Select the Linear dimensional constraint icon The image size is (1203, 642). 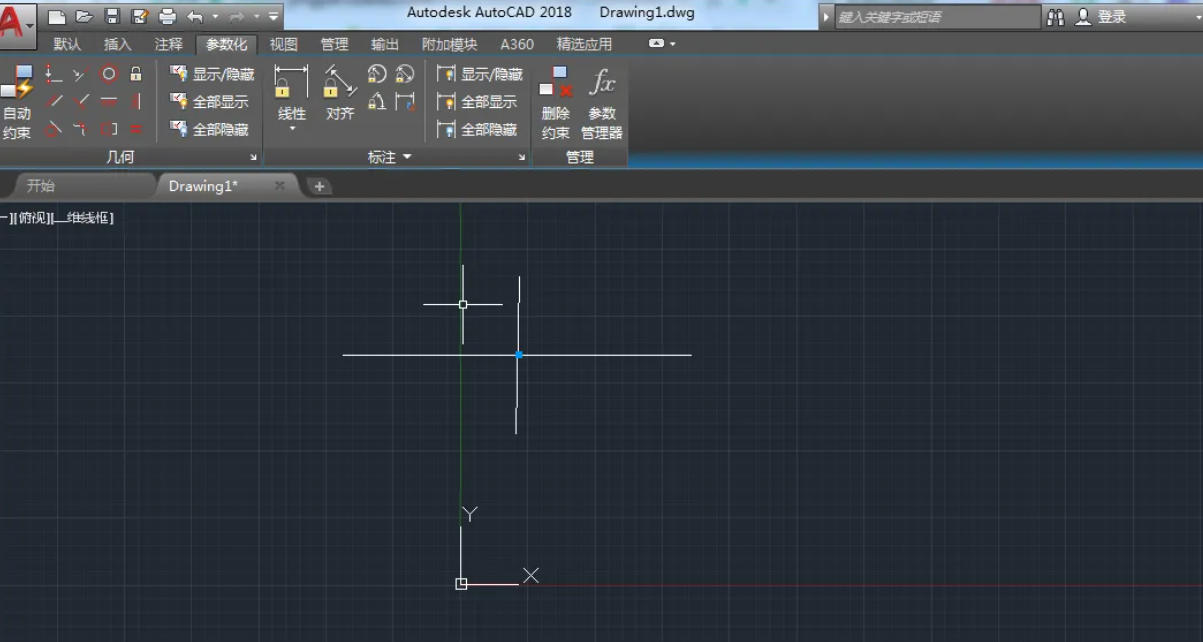click(x=291, y=82)
